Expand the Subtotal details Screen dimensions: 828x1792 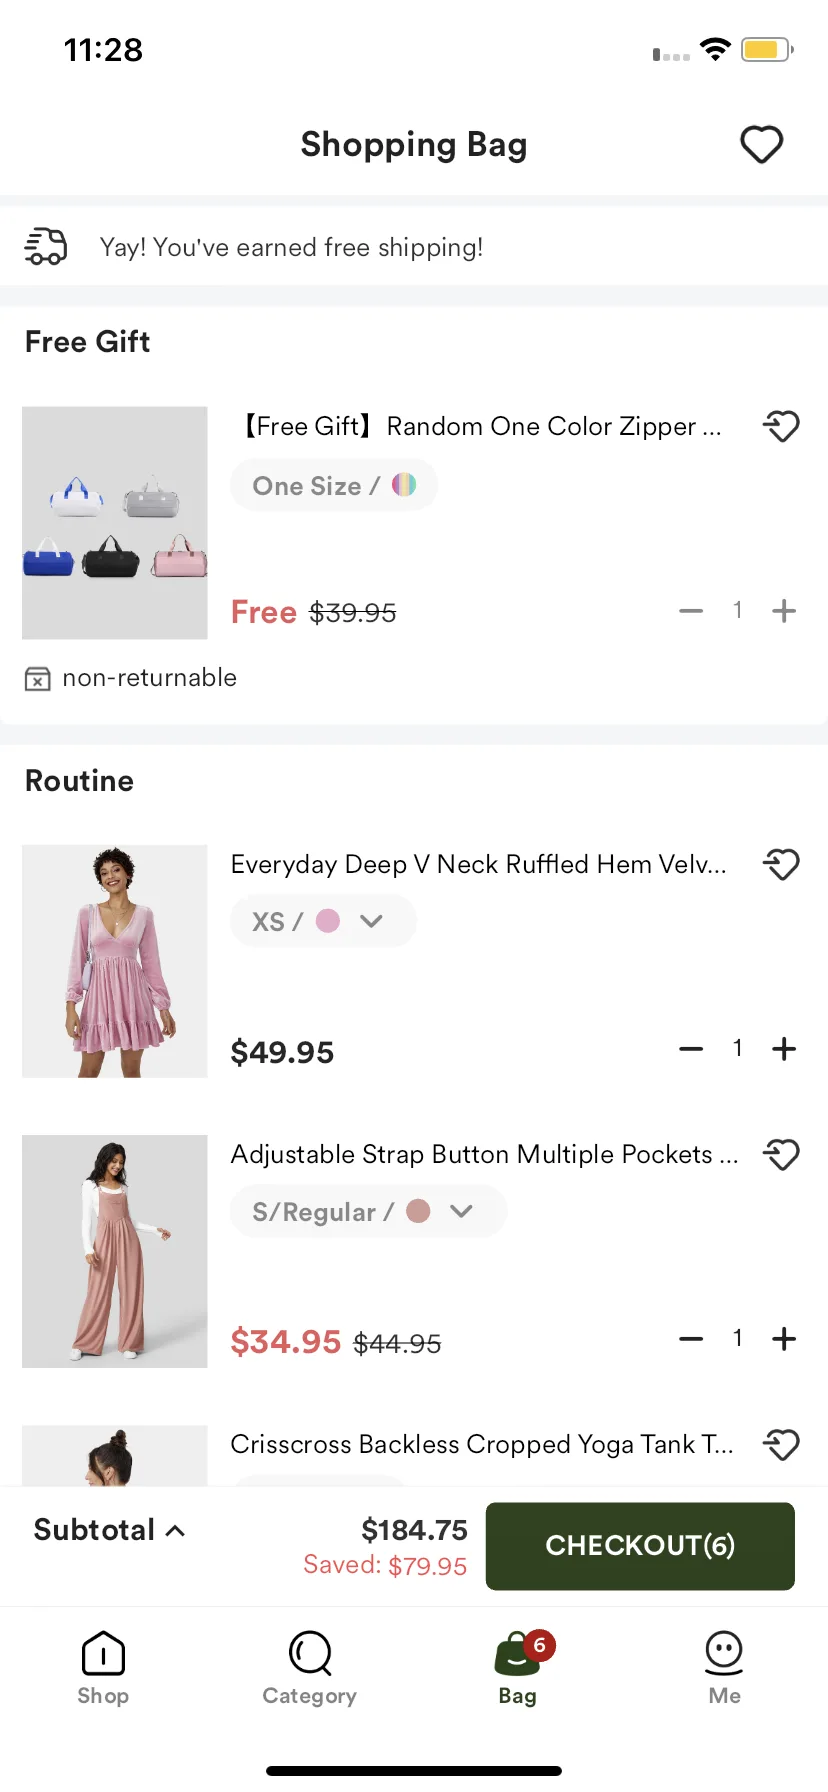pos(110,1530)
